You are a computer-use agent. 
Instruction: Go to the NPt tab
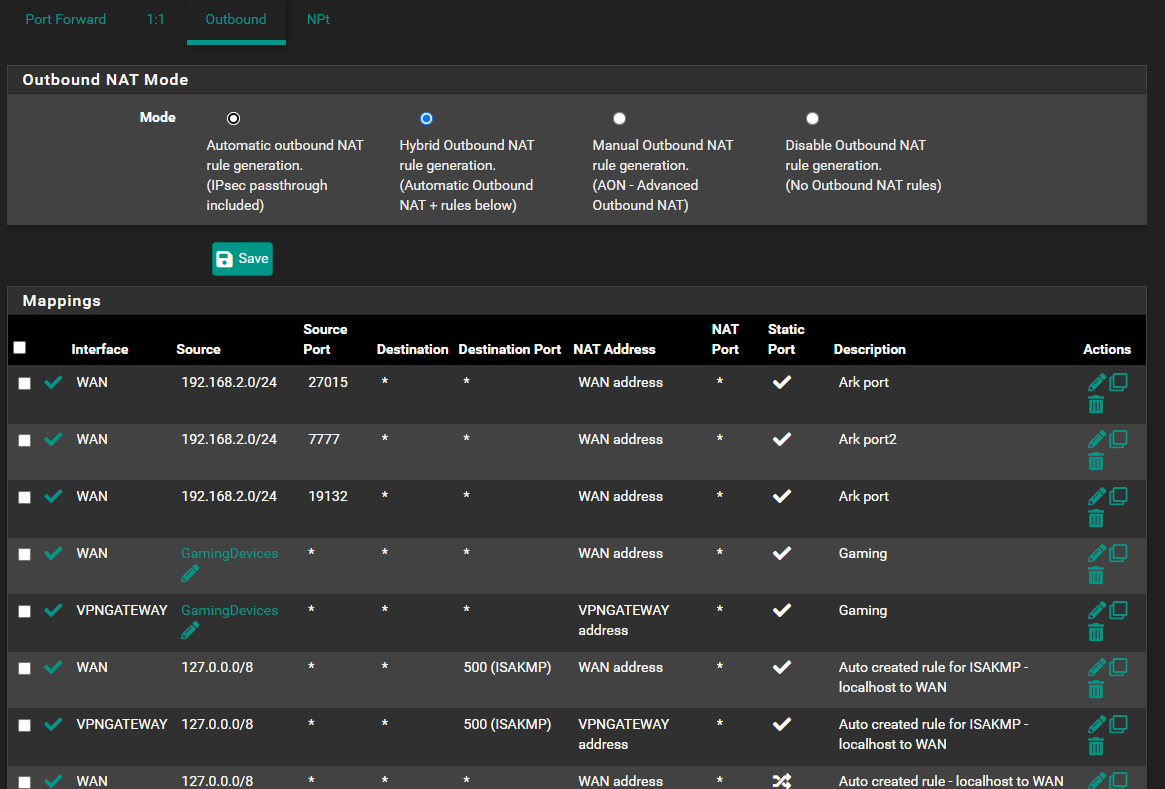318,19
